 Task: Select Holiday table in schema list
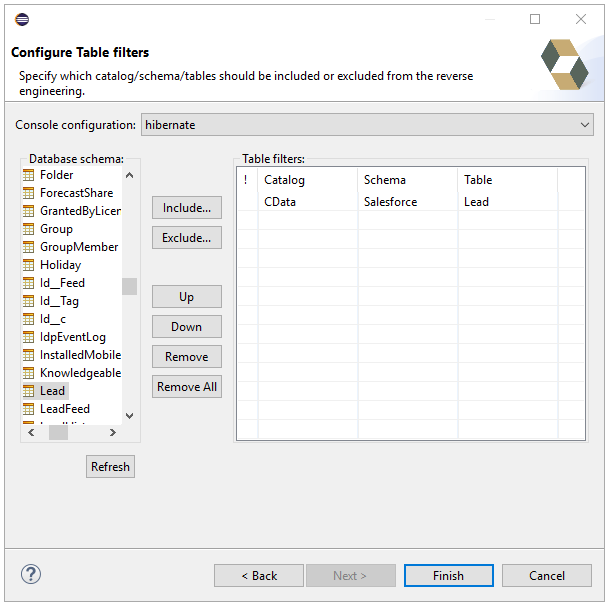pyautogui.click(x=60, y=265)
